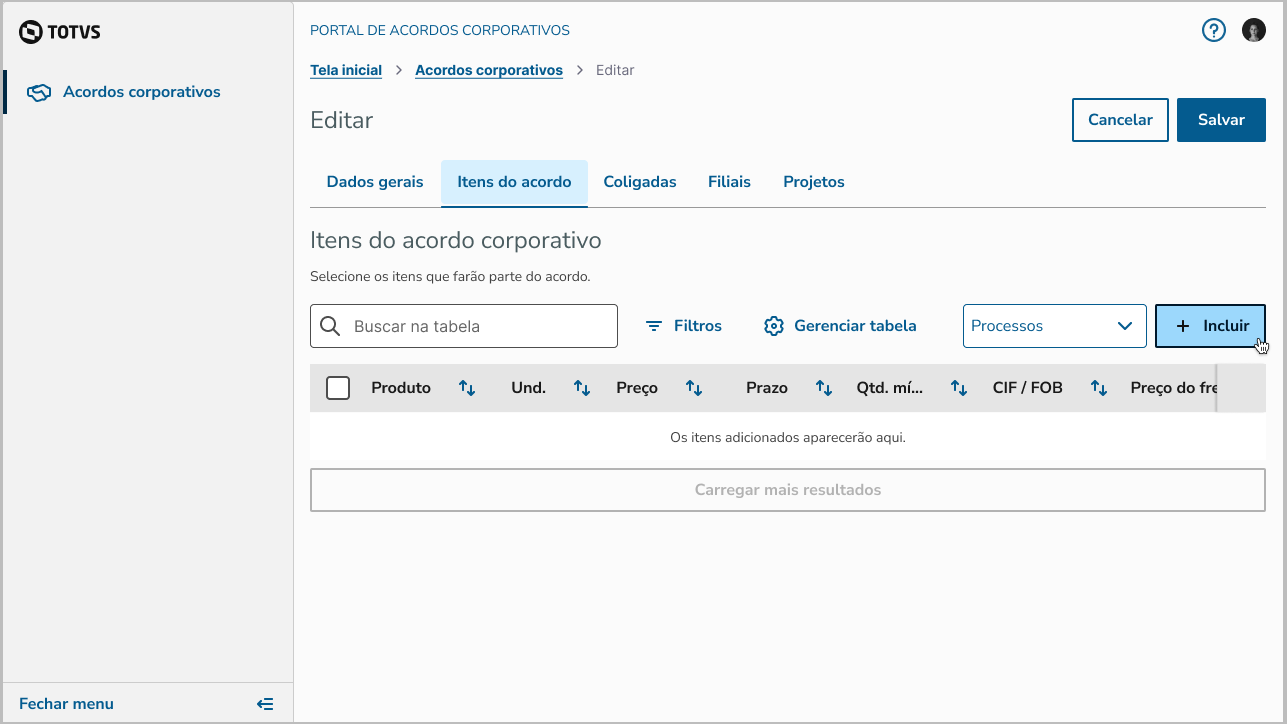The image size is (1287, 724).
Task: Click the help question mark icon
Action: [1213, 31]
